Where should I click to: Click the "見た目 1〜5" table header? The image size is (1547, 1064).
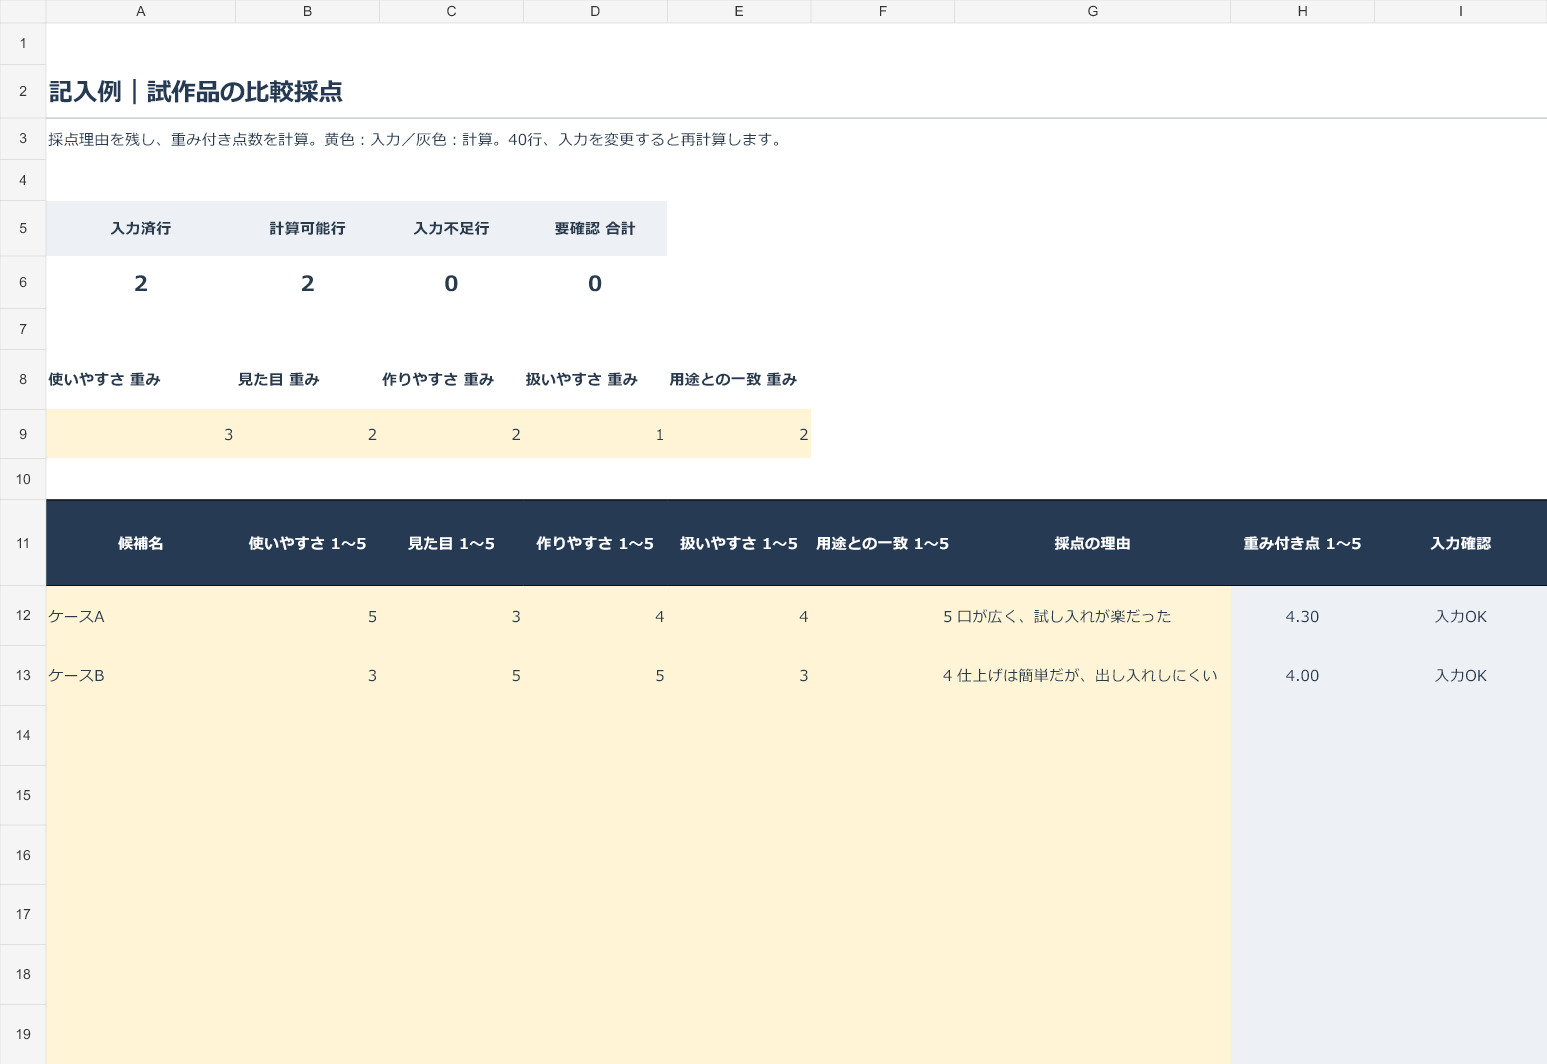pyautogui.click(x=451, y=543)
